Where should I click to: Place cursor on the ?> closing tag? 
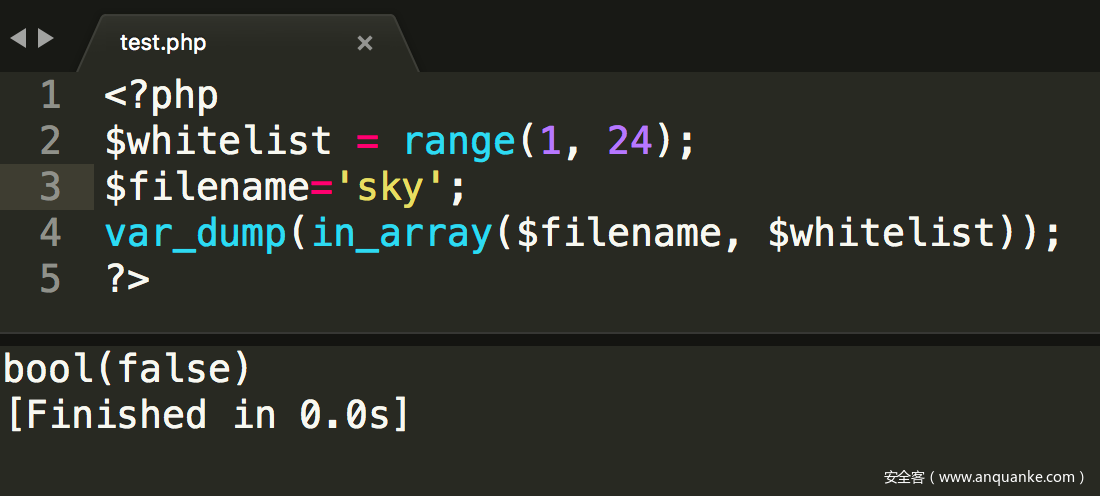pos(127,279)
